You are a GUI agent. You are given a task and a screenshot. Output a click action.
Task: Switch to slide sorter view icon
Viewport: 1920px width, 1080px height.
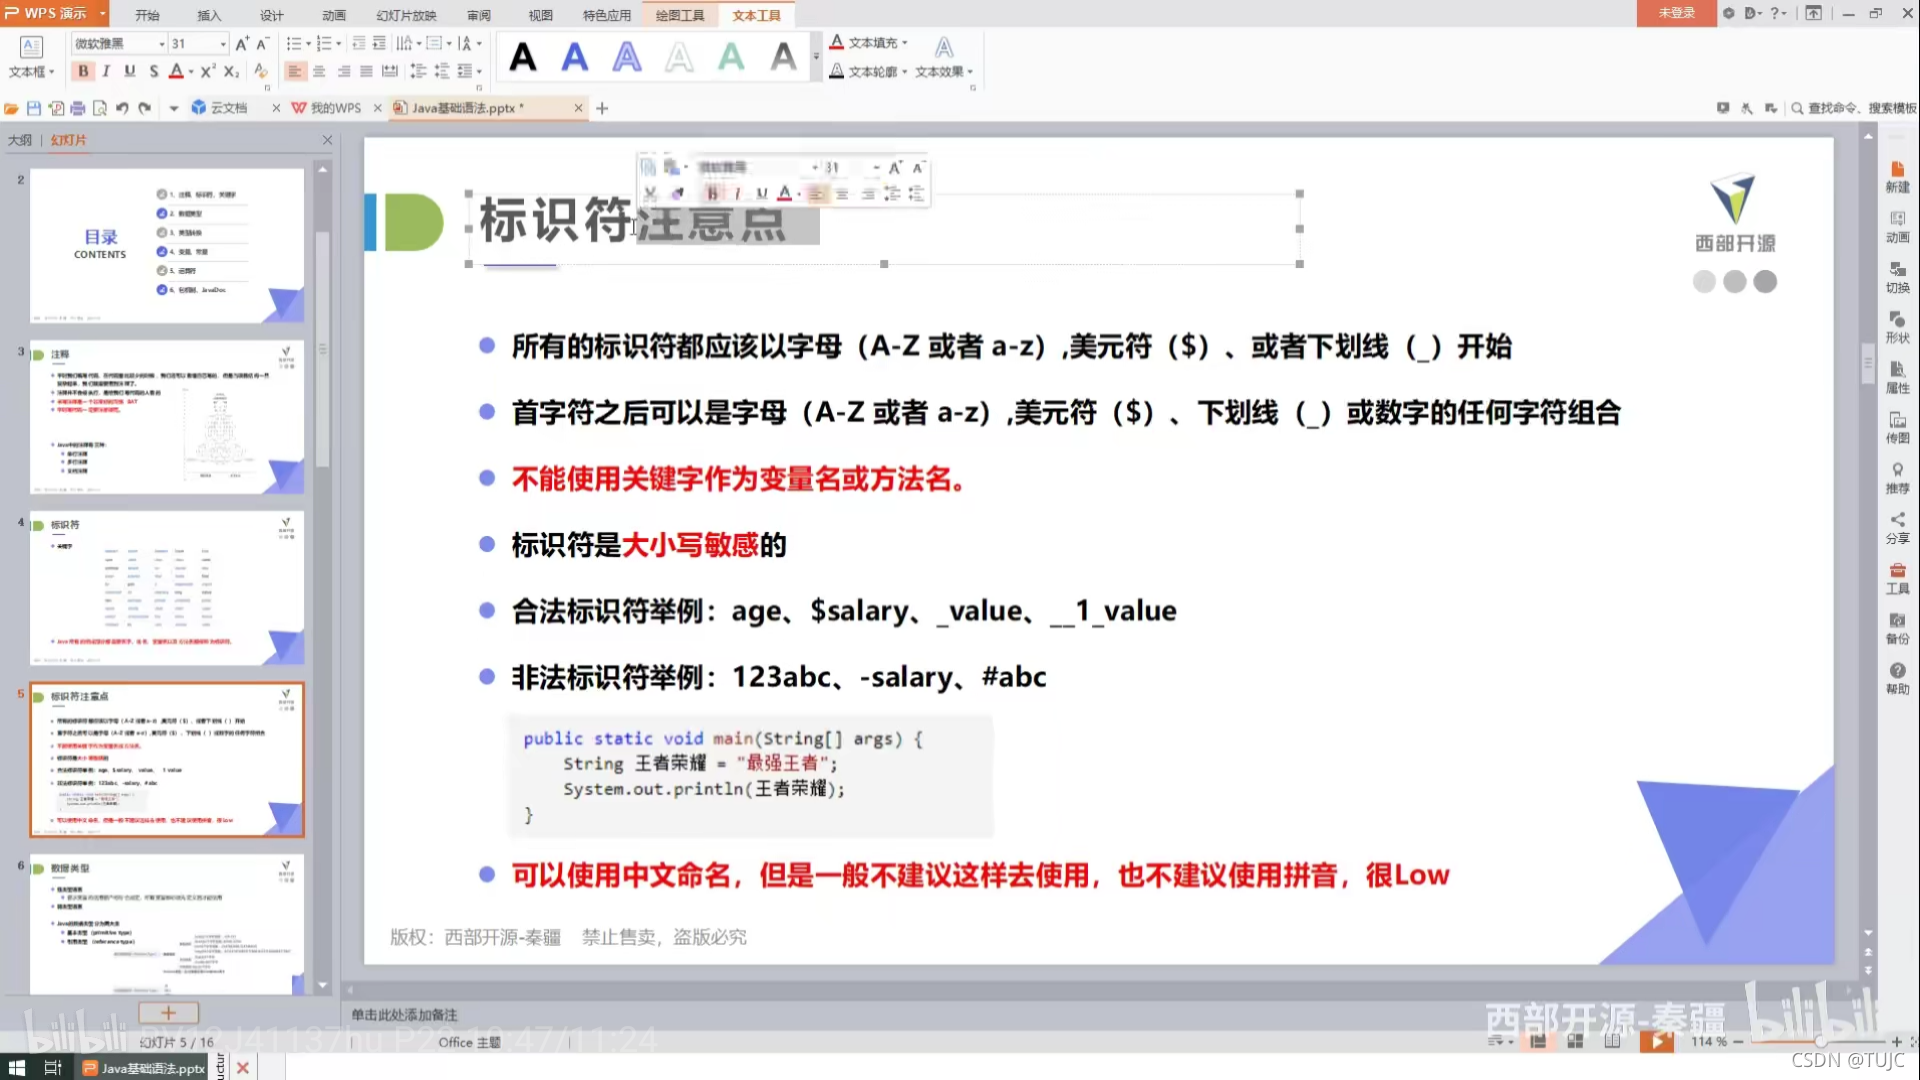(1575, 1041)
